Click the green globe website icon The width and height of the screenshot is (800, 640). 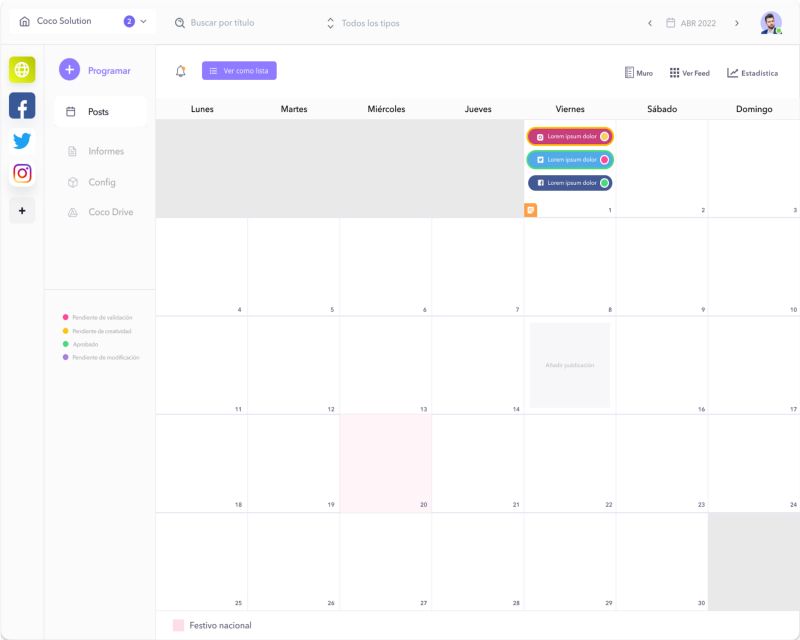pos(22,70)
